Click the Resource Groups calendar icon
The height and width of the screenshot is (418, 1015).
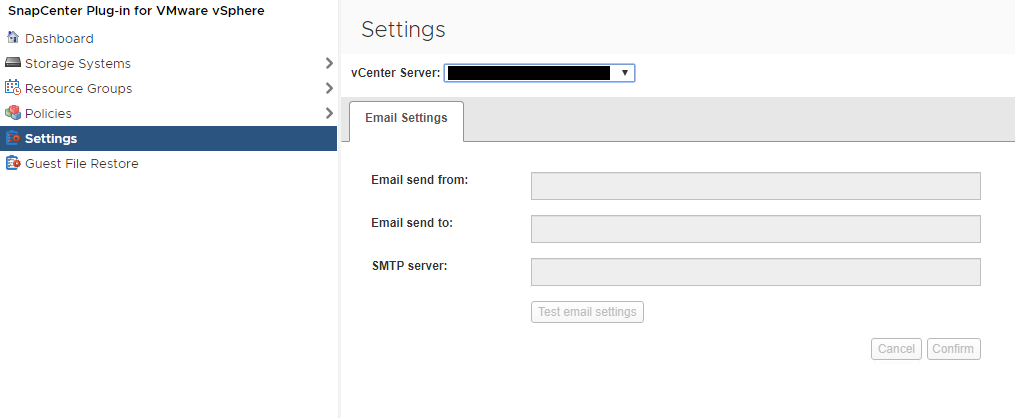click(13, 88)
